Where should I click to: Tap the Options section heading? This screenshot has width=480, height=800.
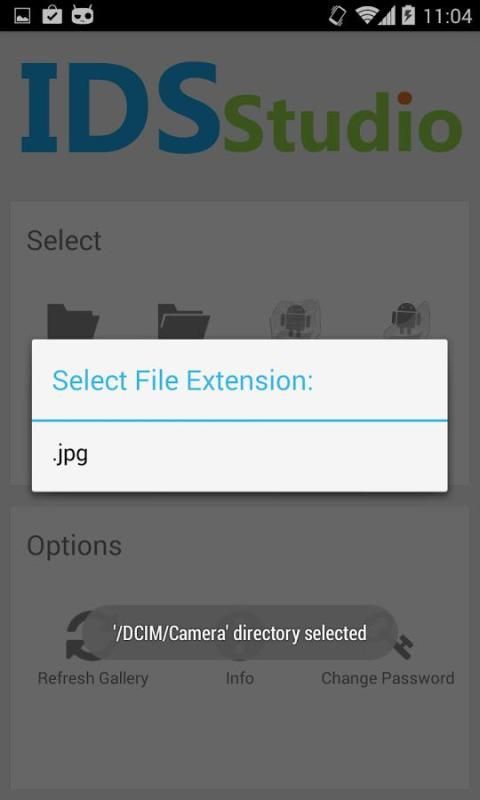74,546
